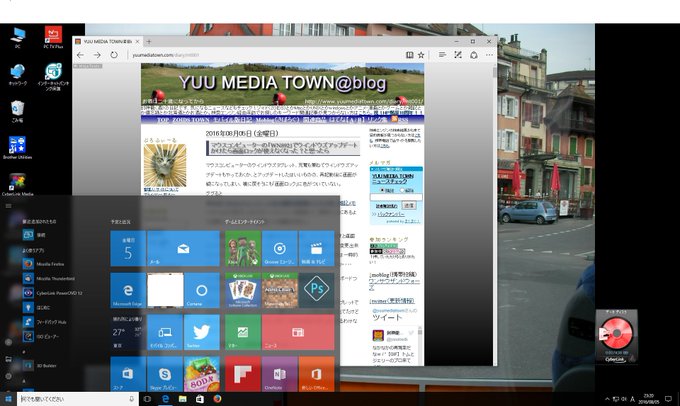Open ZOIDS TOWN in blog navigation
680x406 pixels.
click(x=191, y=120)
